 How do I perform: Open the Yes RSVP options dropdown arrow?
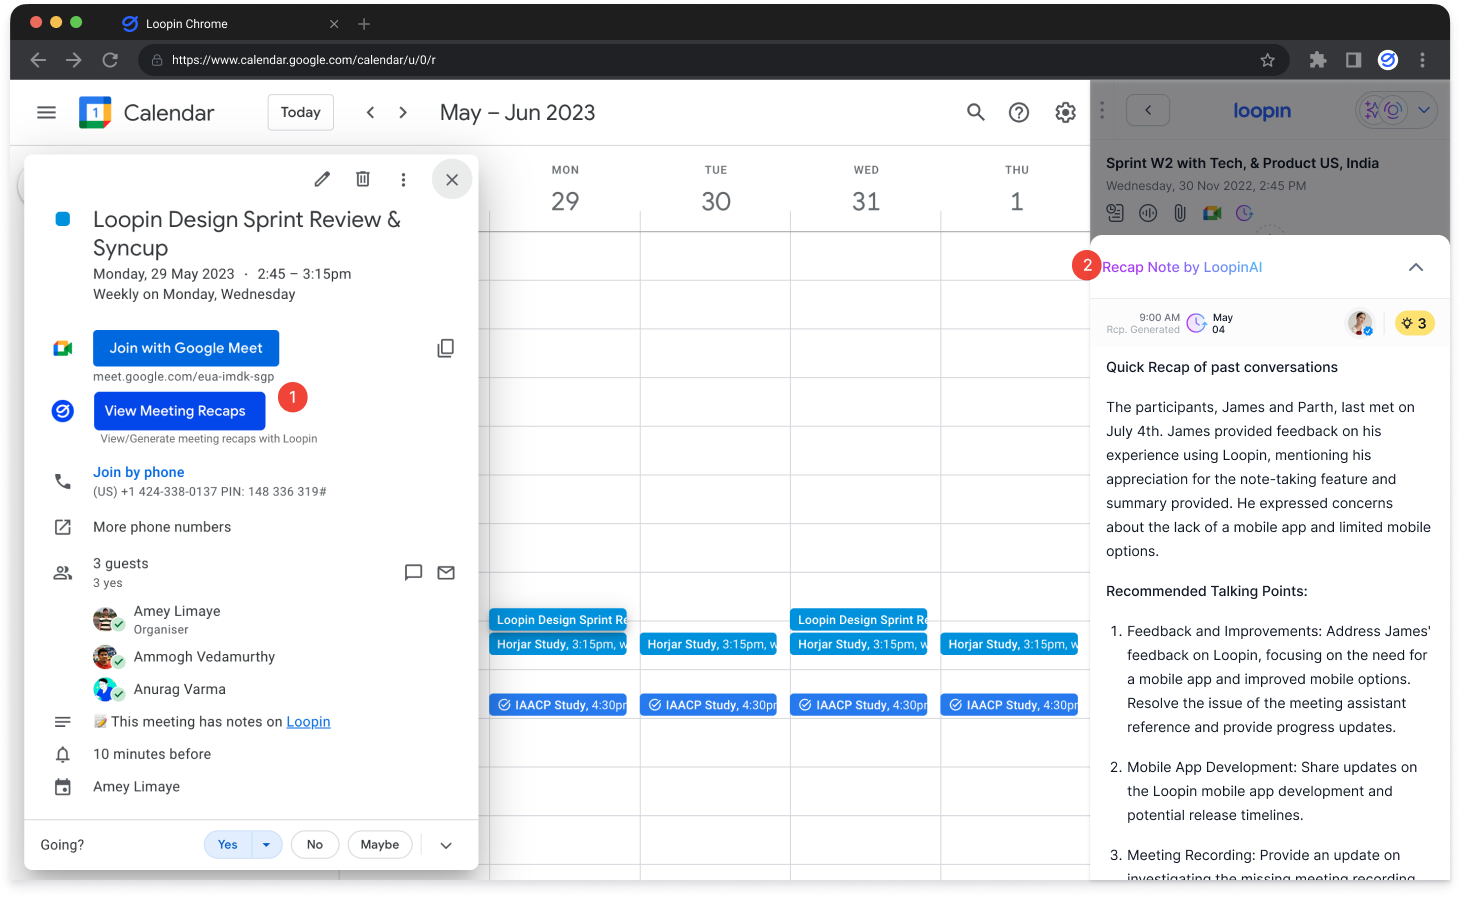pyautogui.click(x=266, y=845)
